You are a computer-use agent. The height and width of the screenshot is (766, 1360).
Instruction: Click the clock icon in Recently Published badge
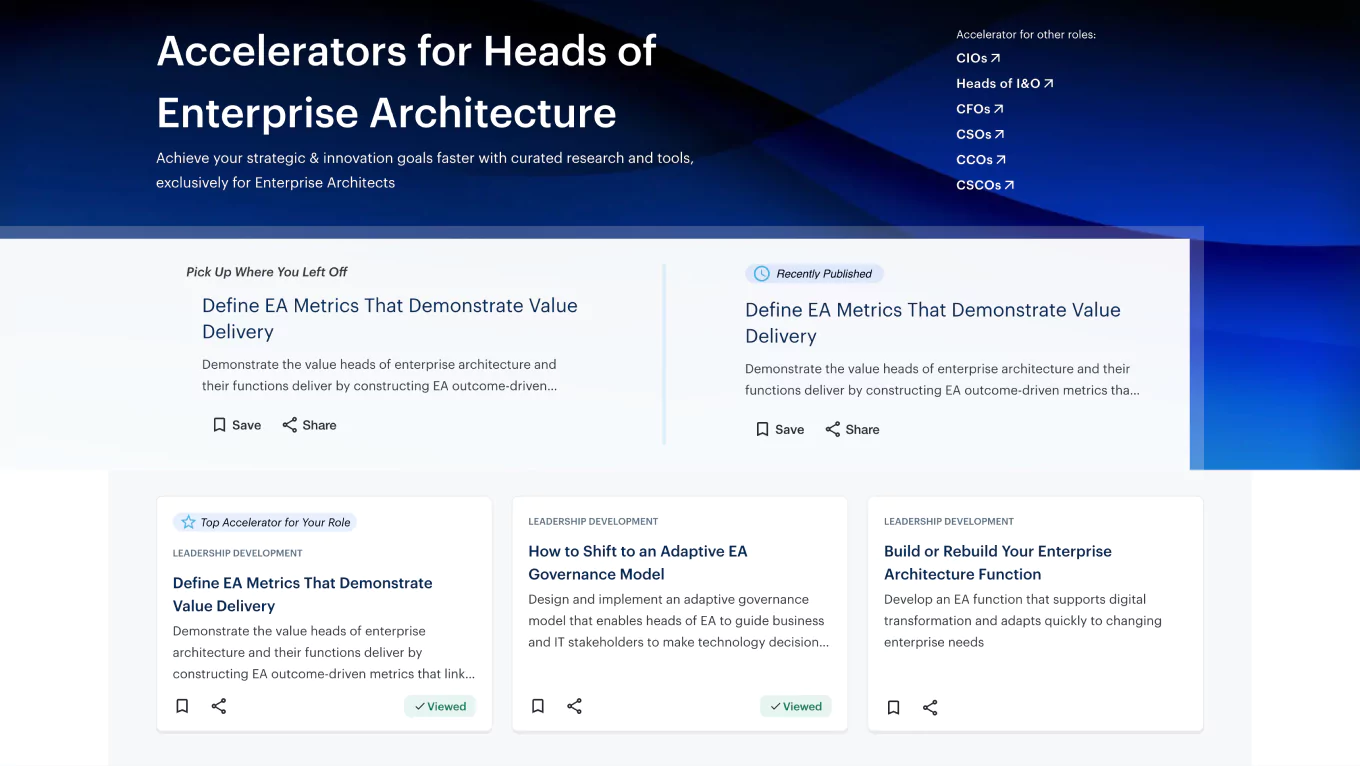pos(762,273)
